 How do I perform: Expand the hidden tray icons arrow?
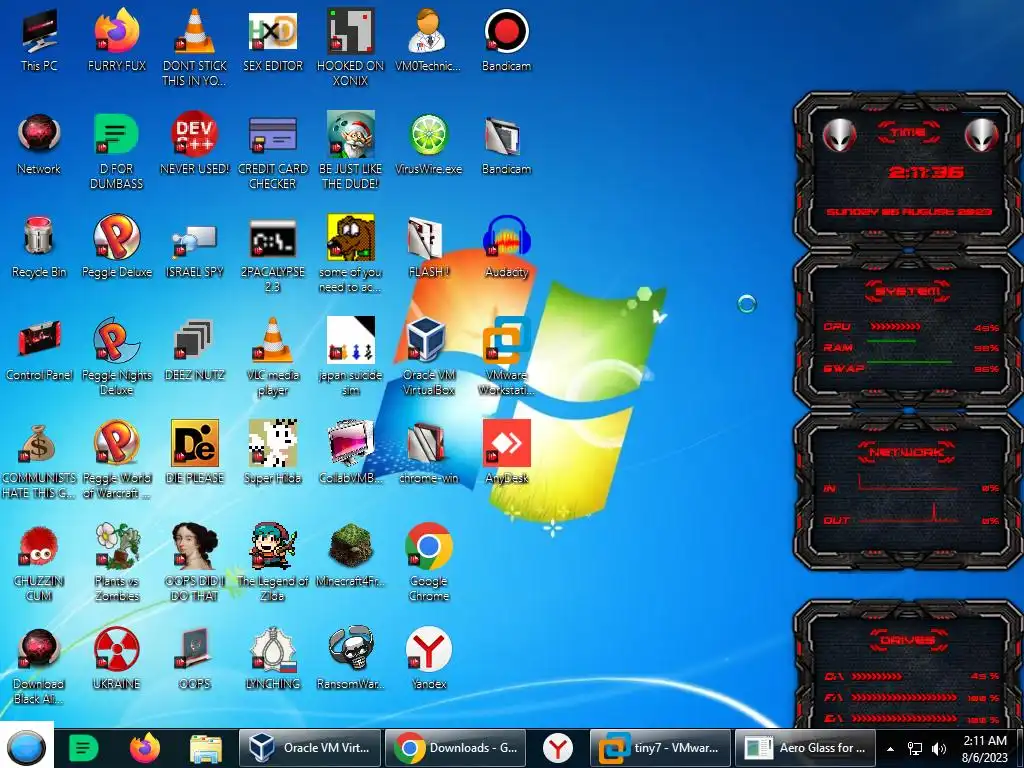[x=890, y=749]
